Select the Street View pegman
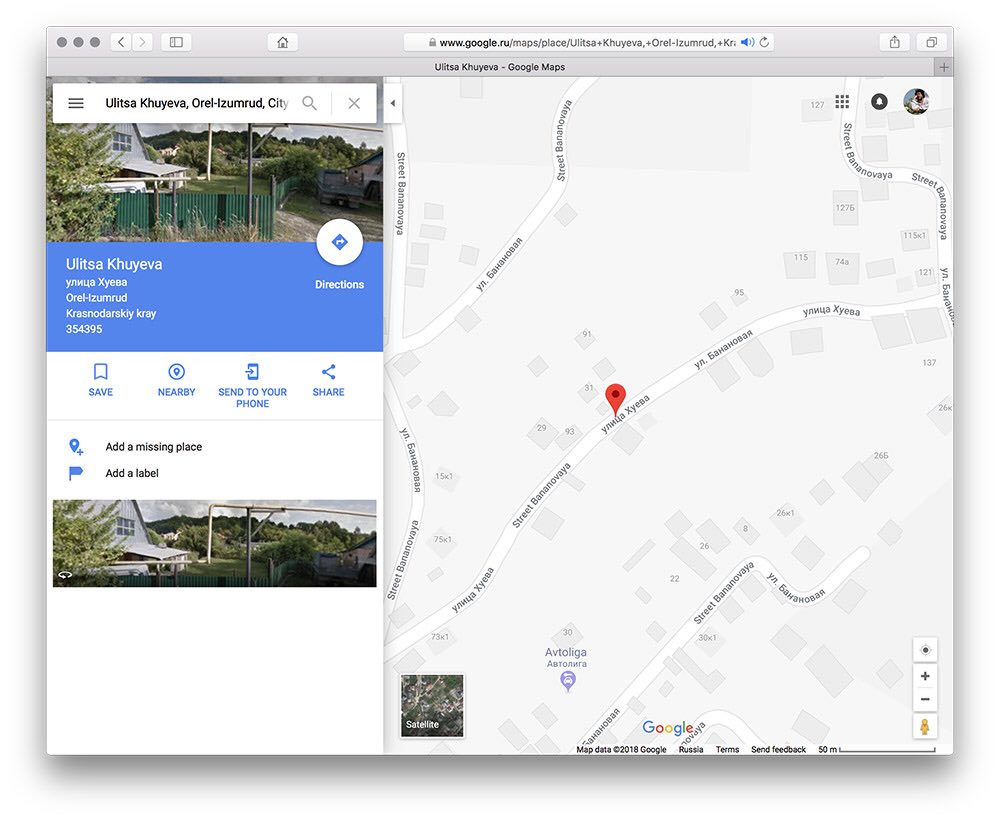The image size is (1000, 821). [x=924, y=726]
